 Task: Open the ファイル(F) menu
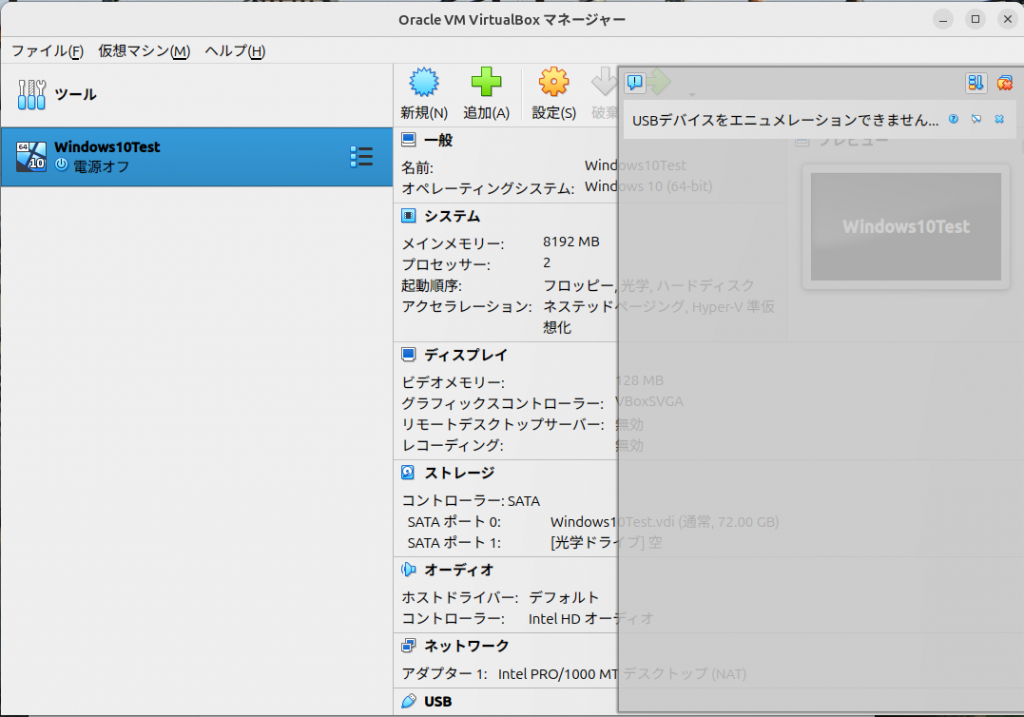(47, 51)
